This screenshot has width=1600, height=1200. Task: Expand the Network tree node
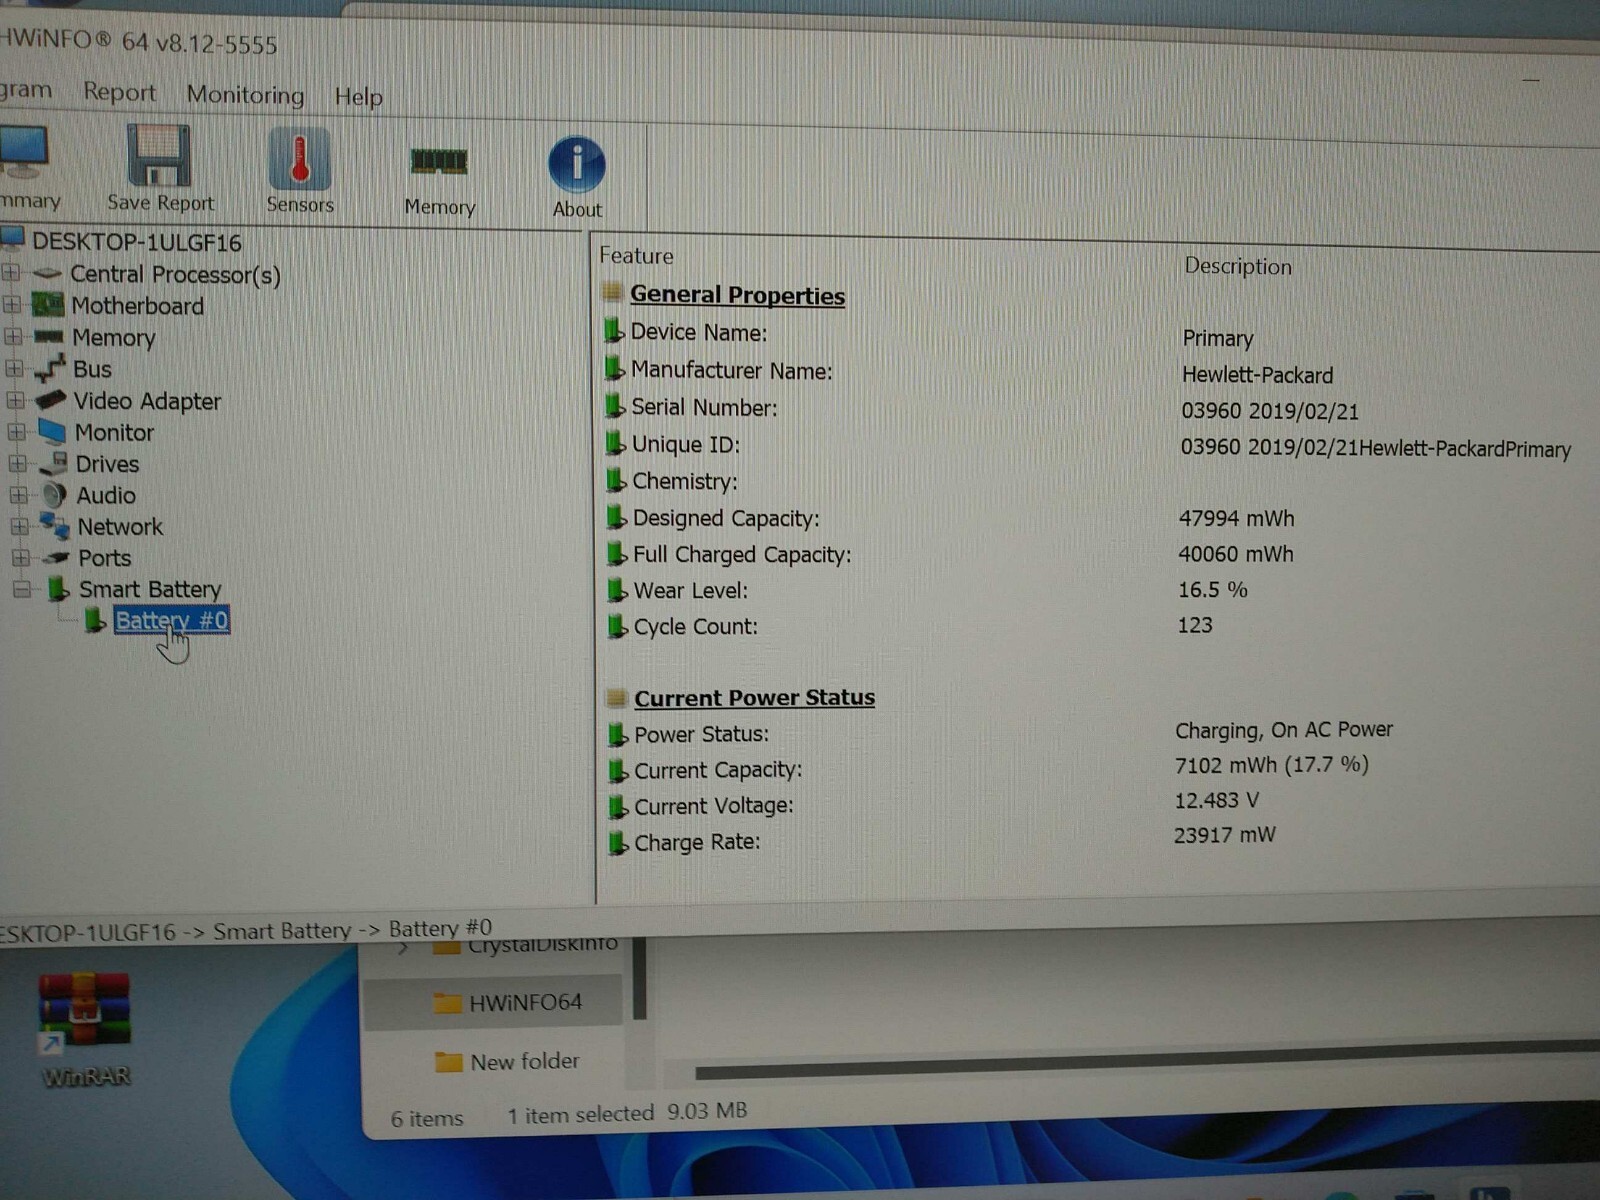click(x=19, y=525)
